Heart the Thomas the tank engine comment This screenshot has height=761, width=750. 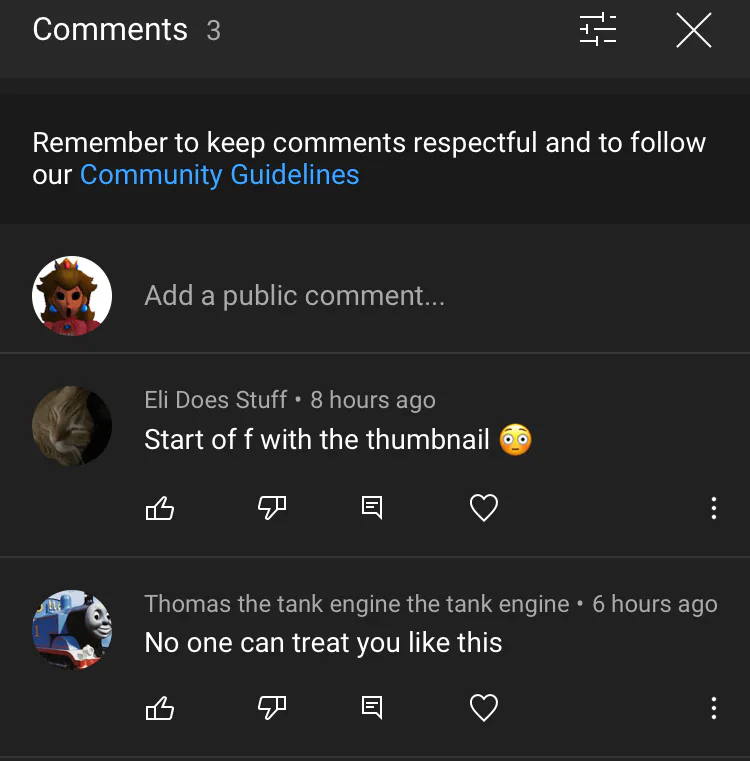tap(484, 709)
